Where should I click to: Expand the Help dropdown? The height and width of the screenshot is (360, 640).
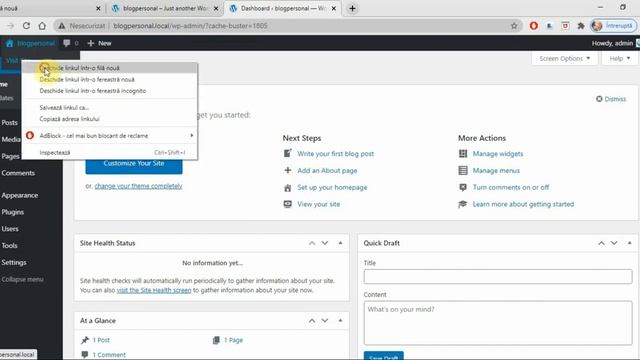[620, 58]
